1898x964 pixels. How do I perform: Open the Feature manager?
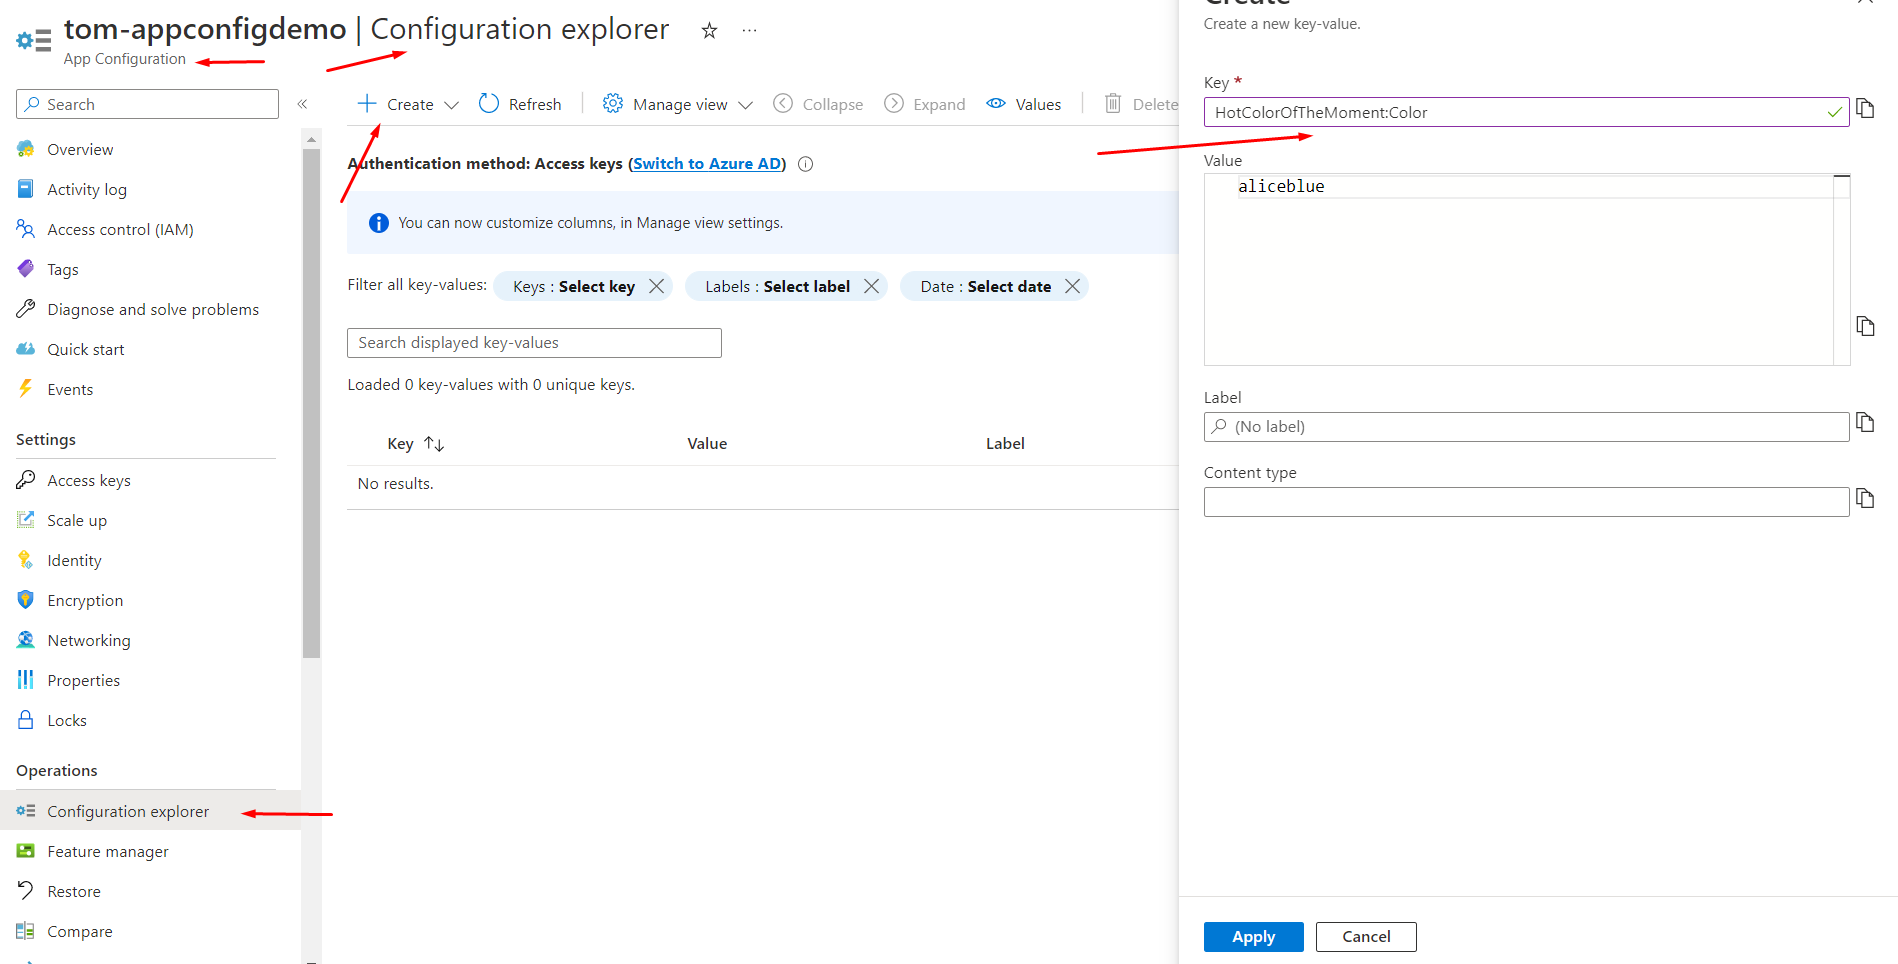click(108, 851)
